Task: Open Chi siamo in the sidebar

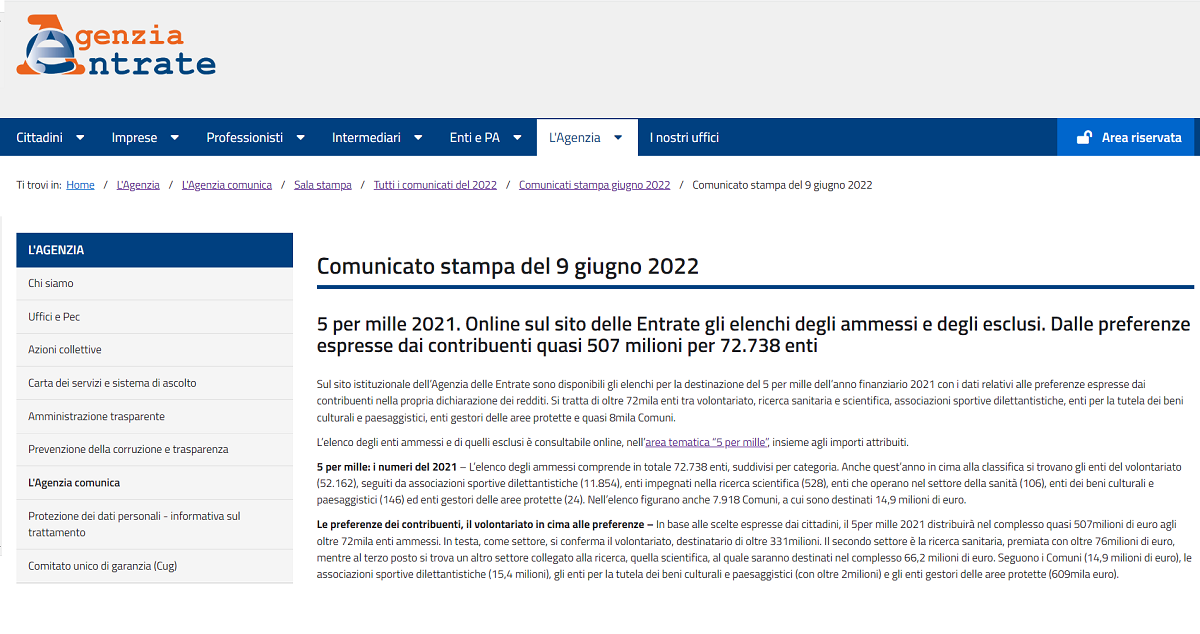Action: point(155,284)
